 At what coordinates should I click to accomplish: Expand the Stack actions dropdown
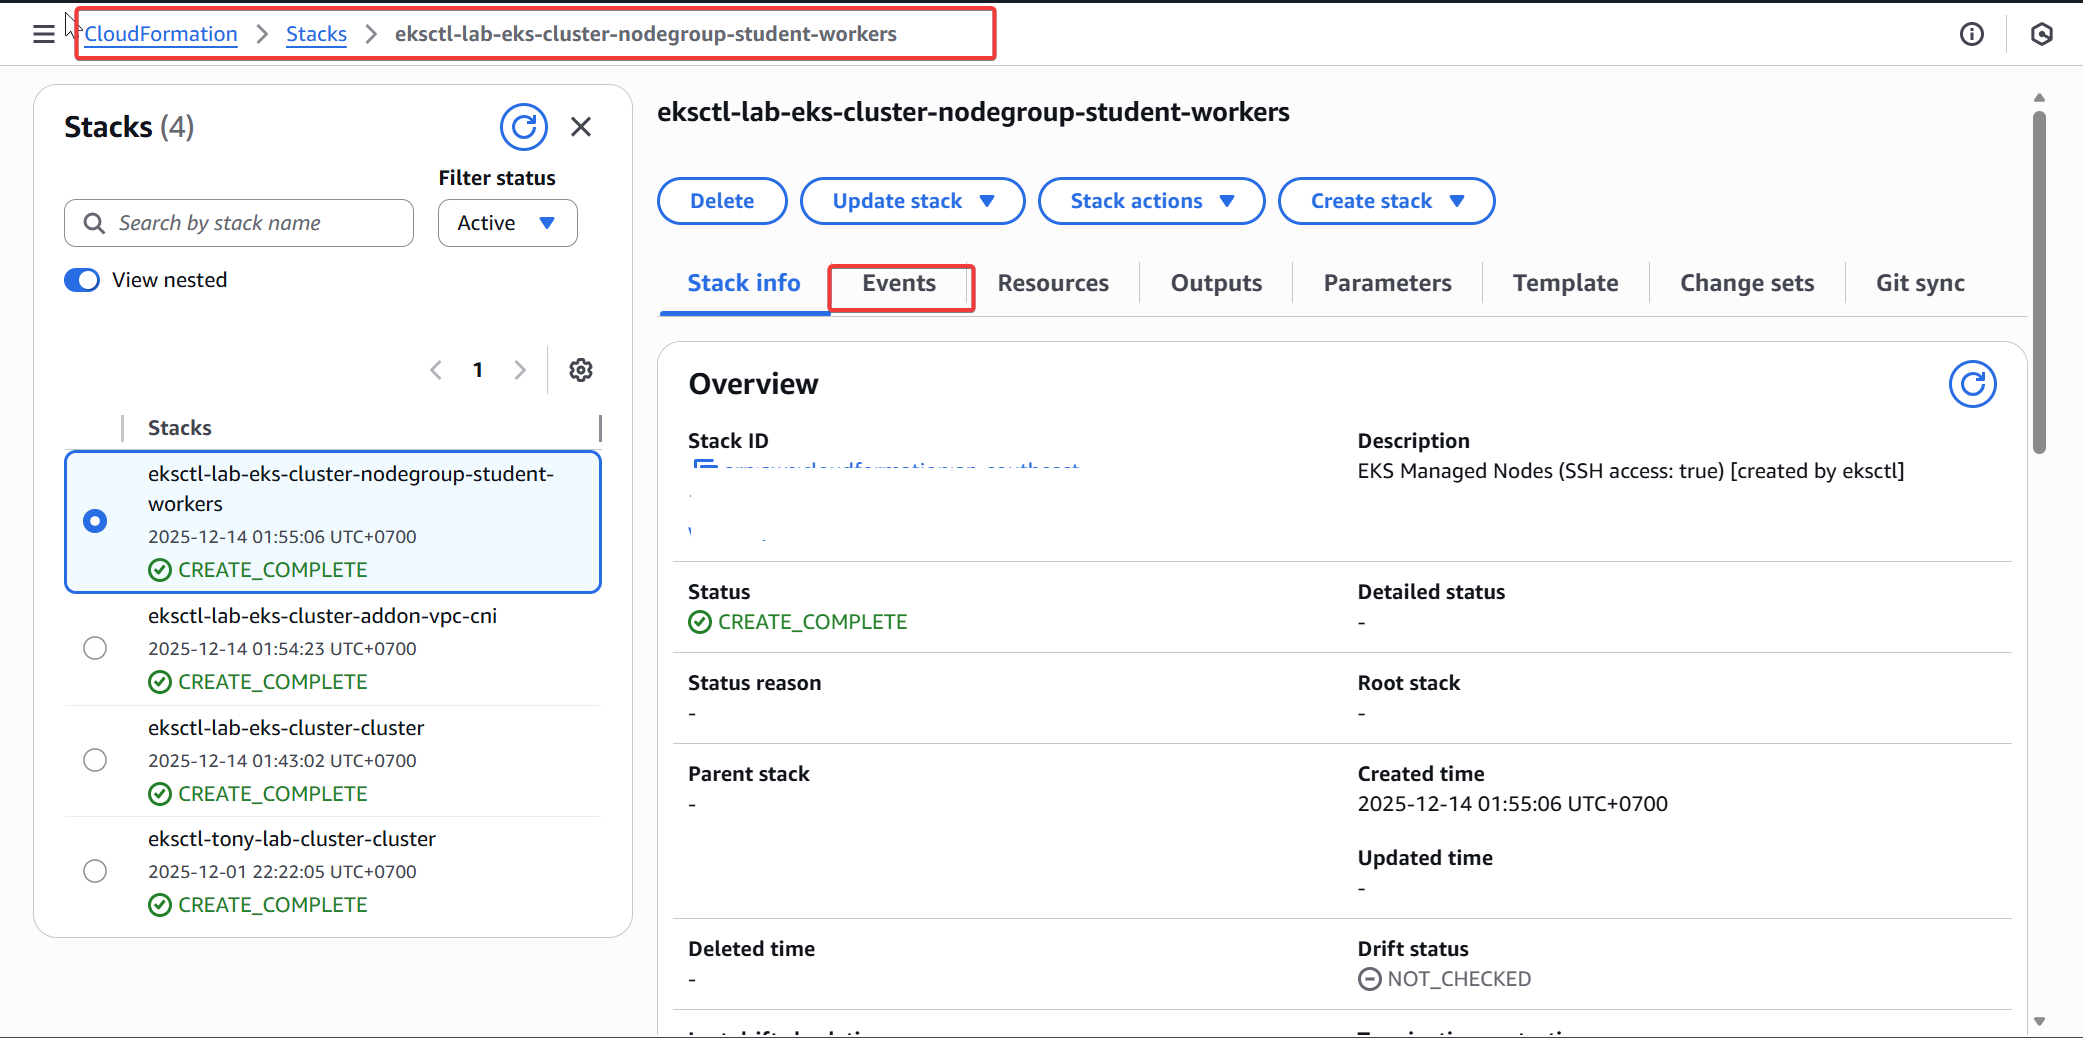pyautogui.click(x=1151, y=201)
